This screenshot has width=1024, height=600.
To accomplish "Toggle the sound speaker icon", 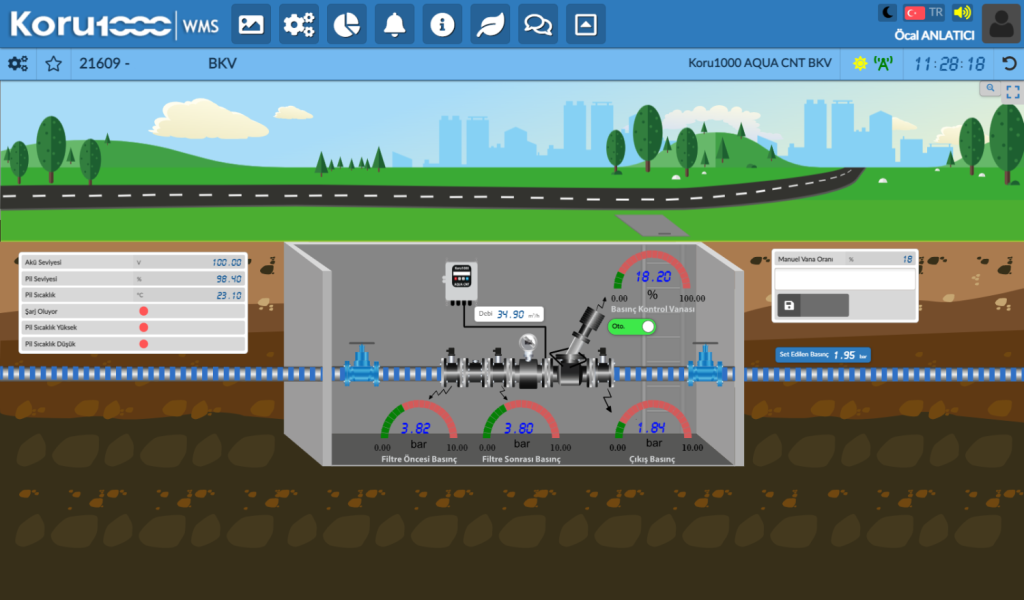I will [x=962, y=12].
